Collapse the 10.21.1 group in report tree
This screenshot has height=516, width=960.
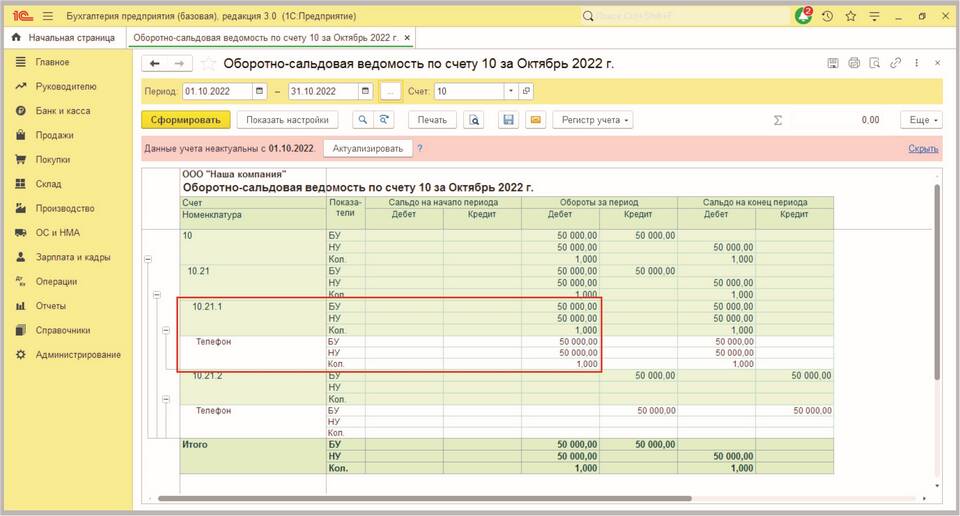click(166, 330)
